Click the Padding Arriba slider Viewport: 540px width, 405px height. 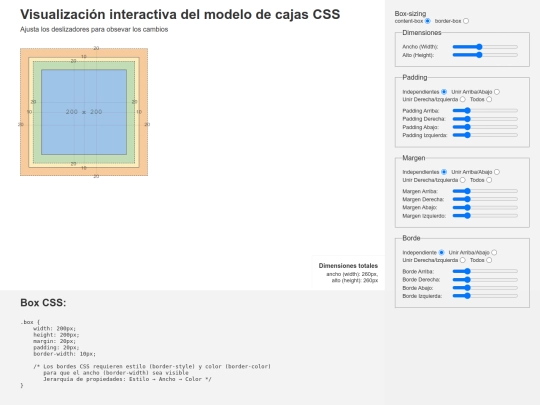point(485,111)
